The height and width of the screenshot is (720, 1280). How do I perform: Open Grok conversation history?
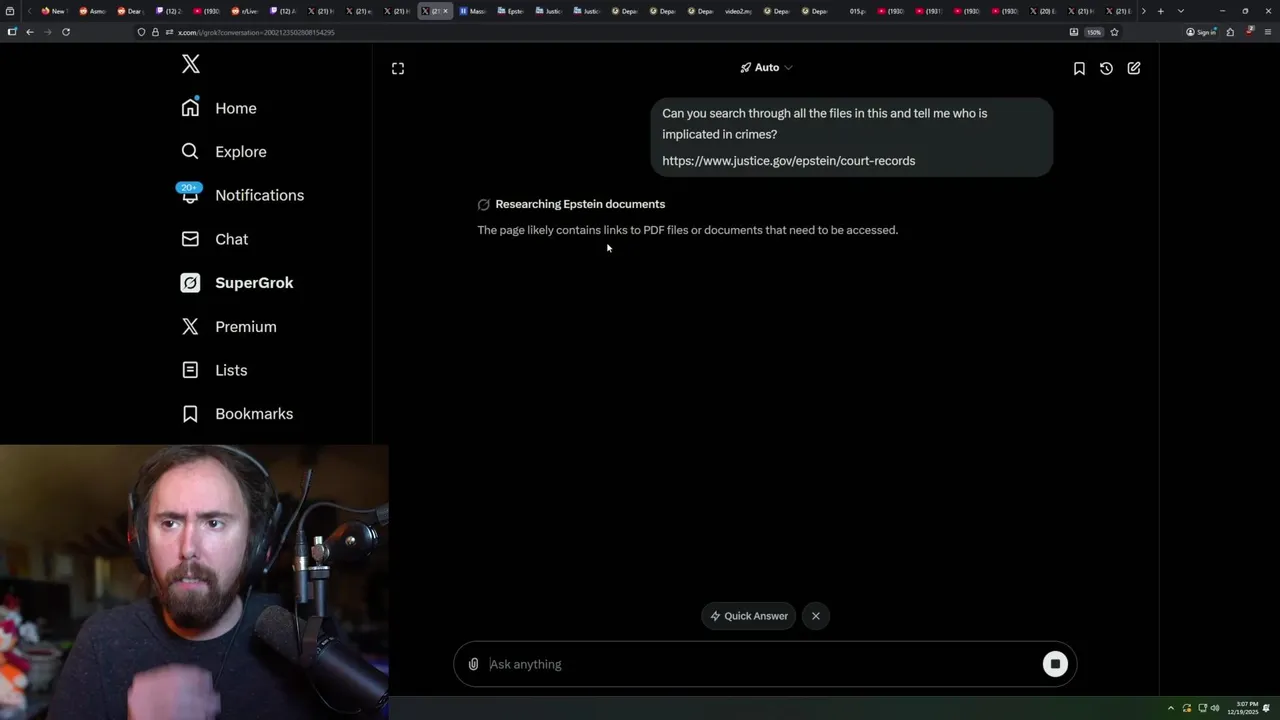coord(1106,68)
